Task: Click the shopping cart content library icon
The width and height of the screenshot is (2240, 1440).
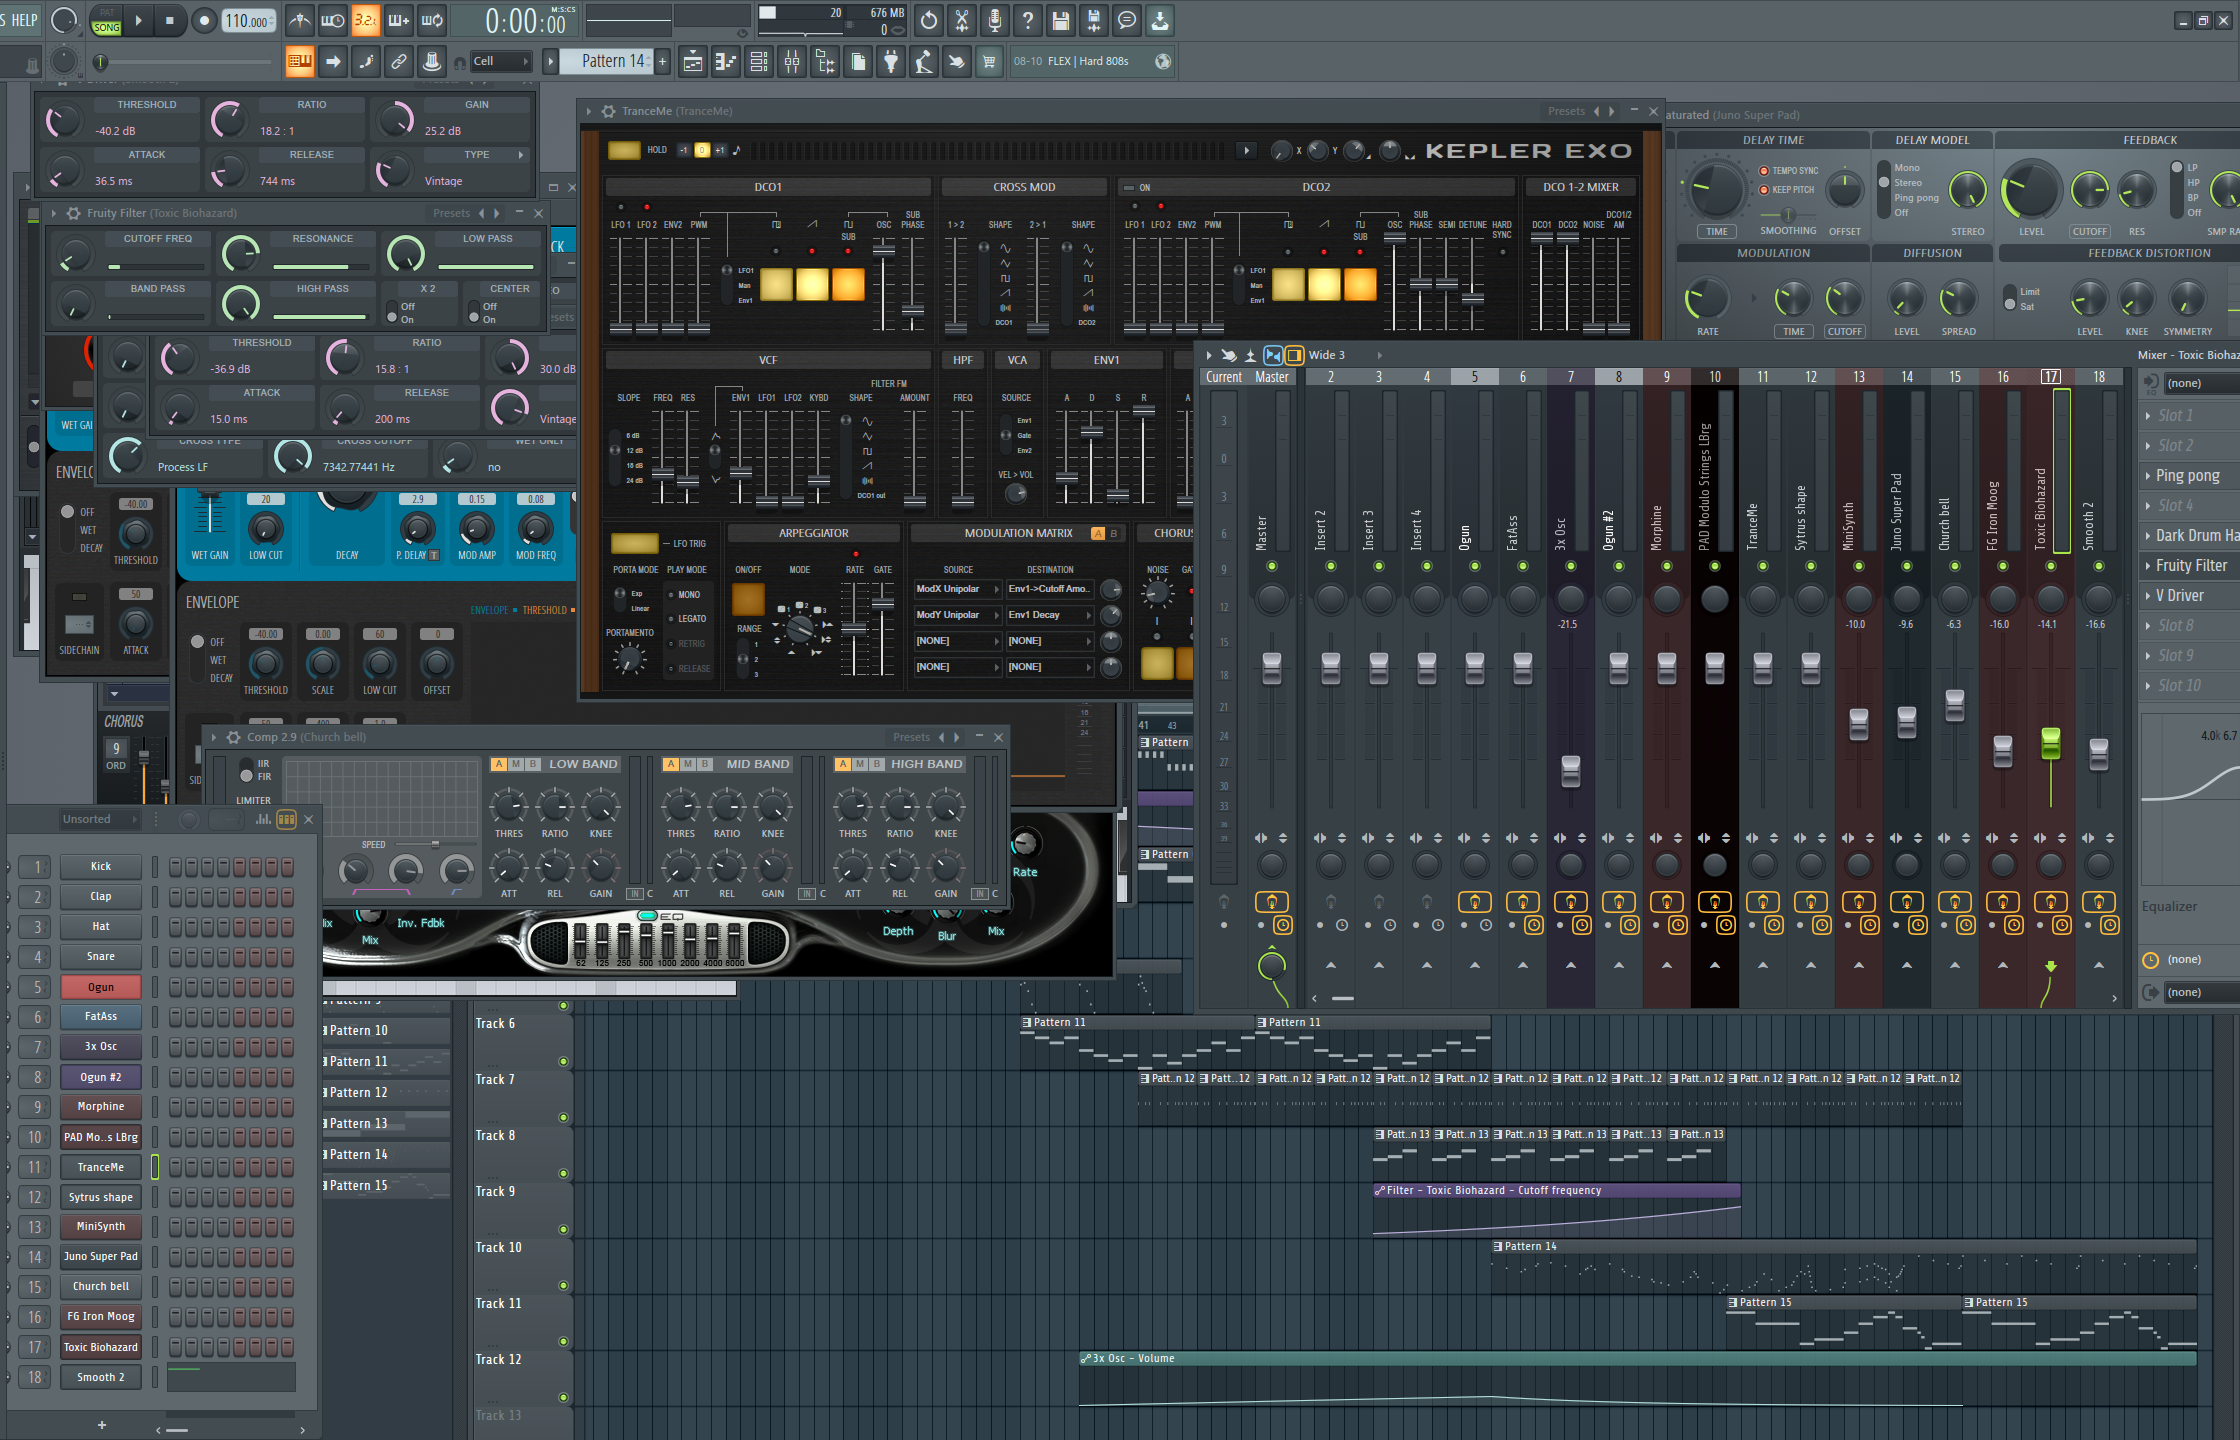Action: coord(989,62)
